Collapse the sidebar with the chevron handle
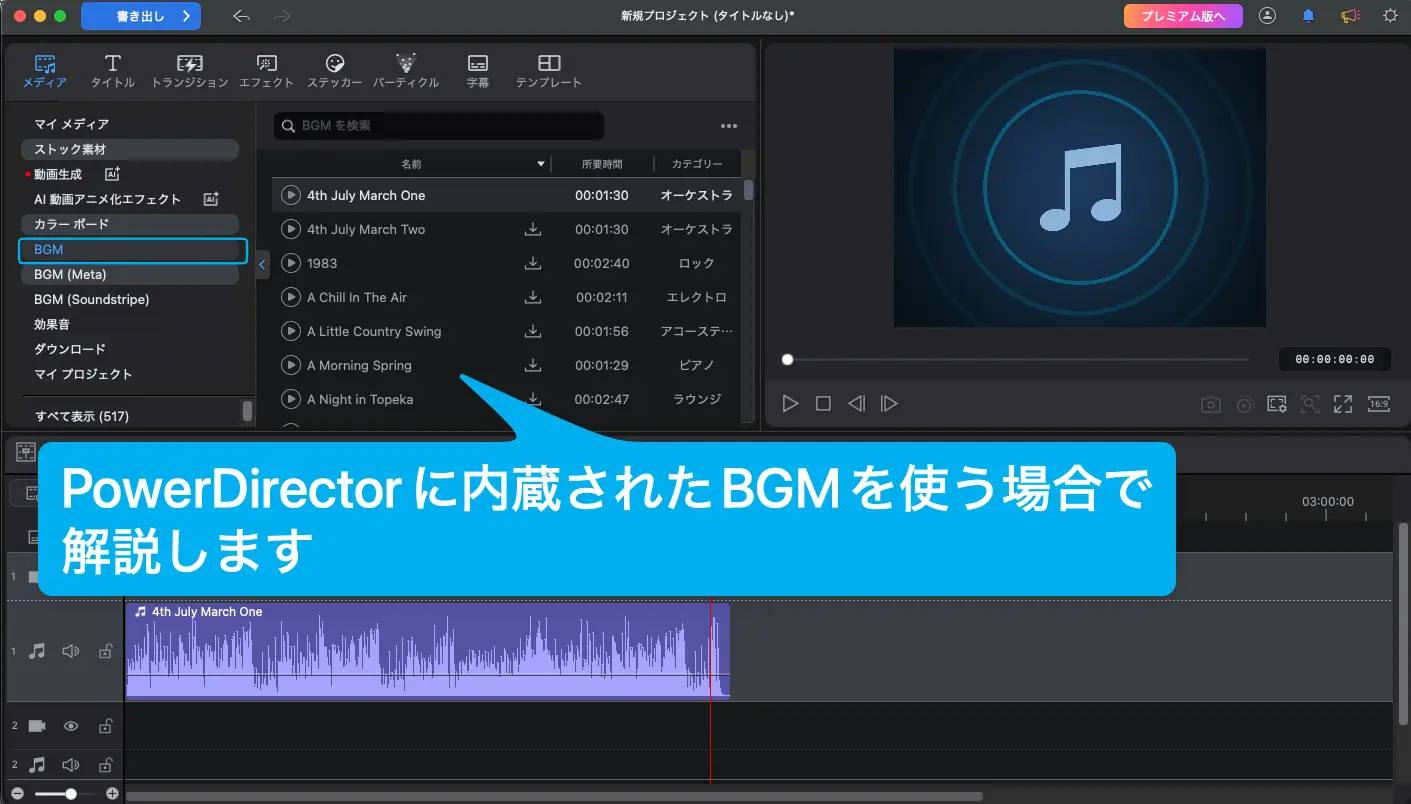 pyautogui.click(x=262, y=265)
